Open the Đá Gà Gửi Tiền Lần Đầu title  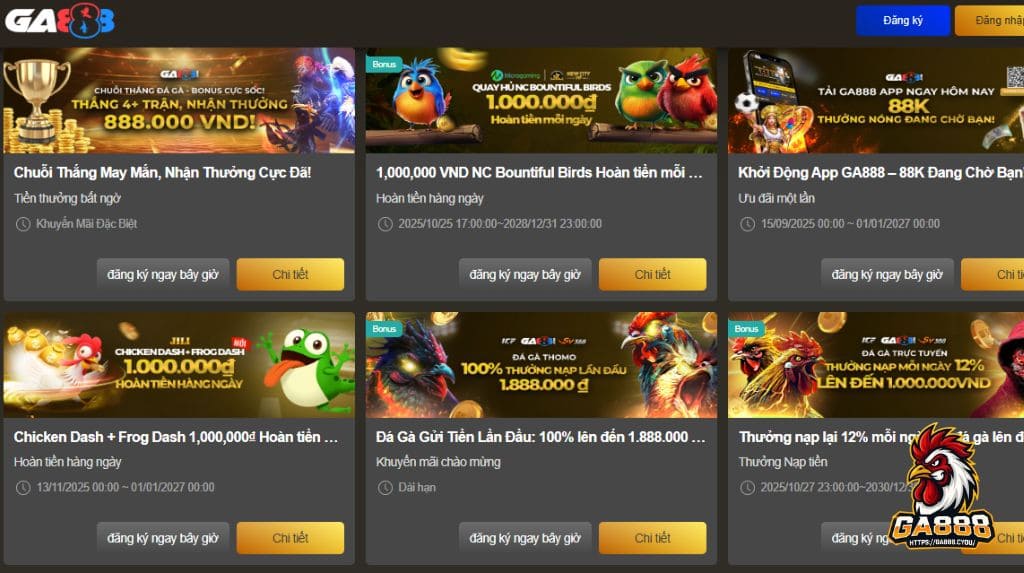(540, 437)
